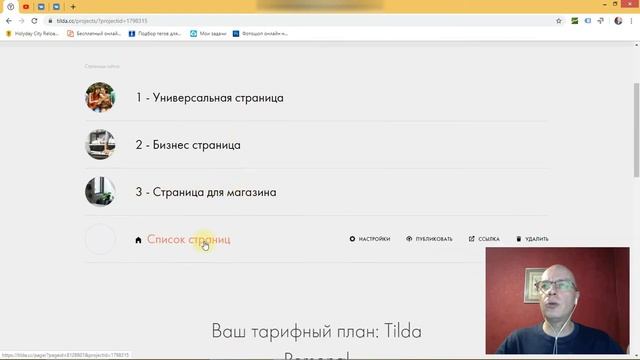Click the empty round thumbnail of Список страниц
The width and height of the screenshot is (640, 360).
point(100,239)
